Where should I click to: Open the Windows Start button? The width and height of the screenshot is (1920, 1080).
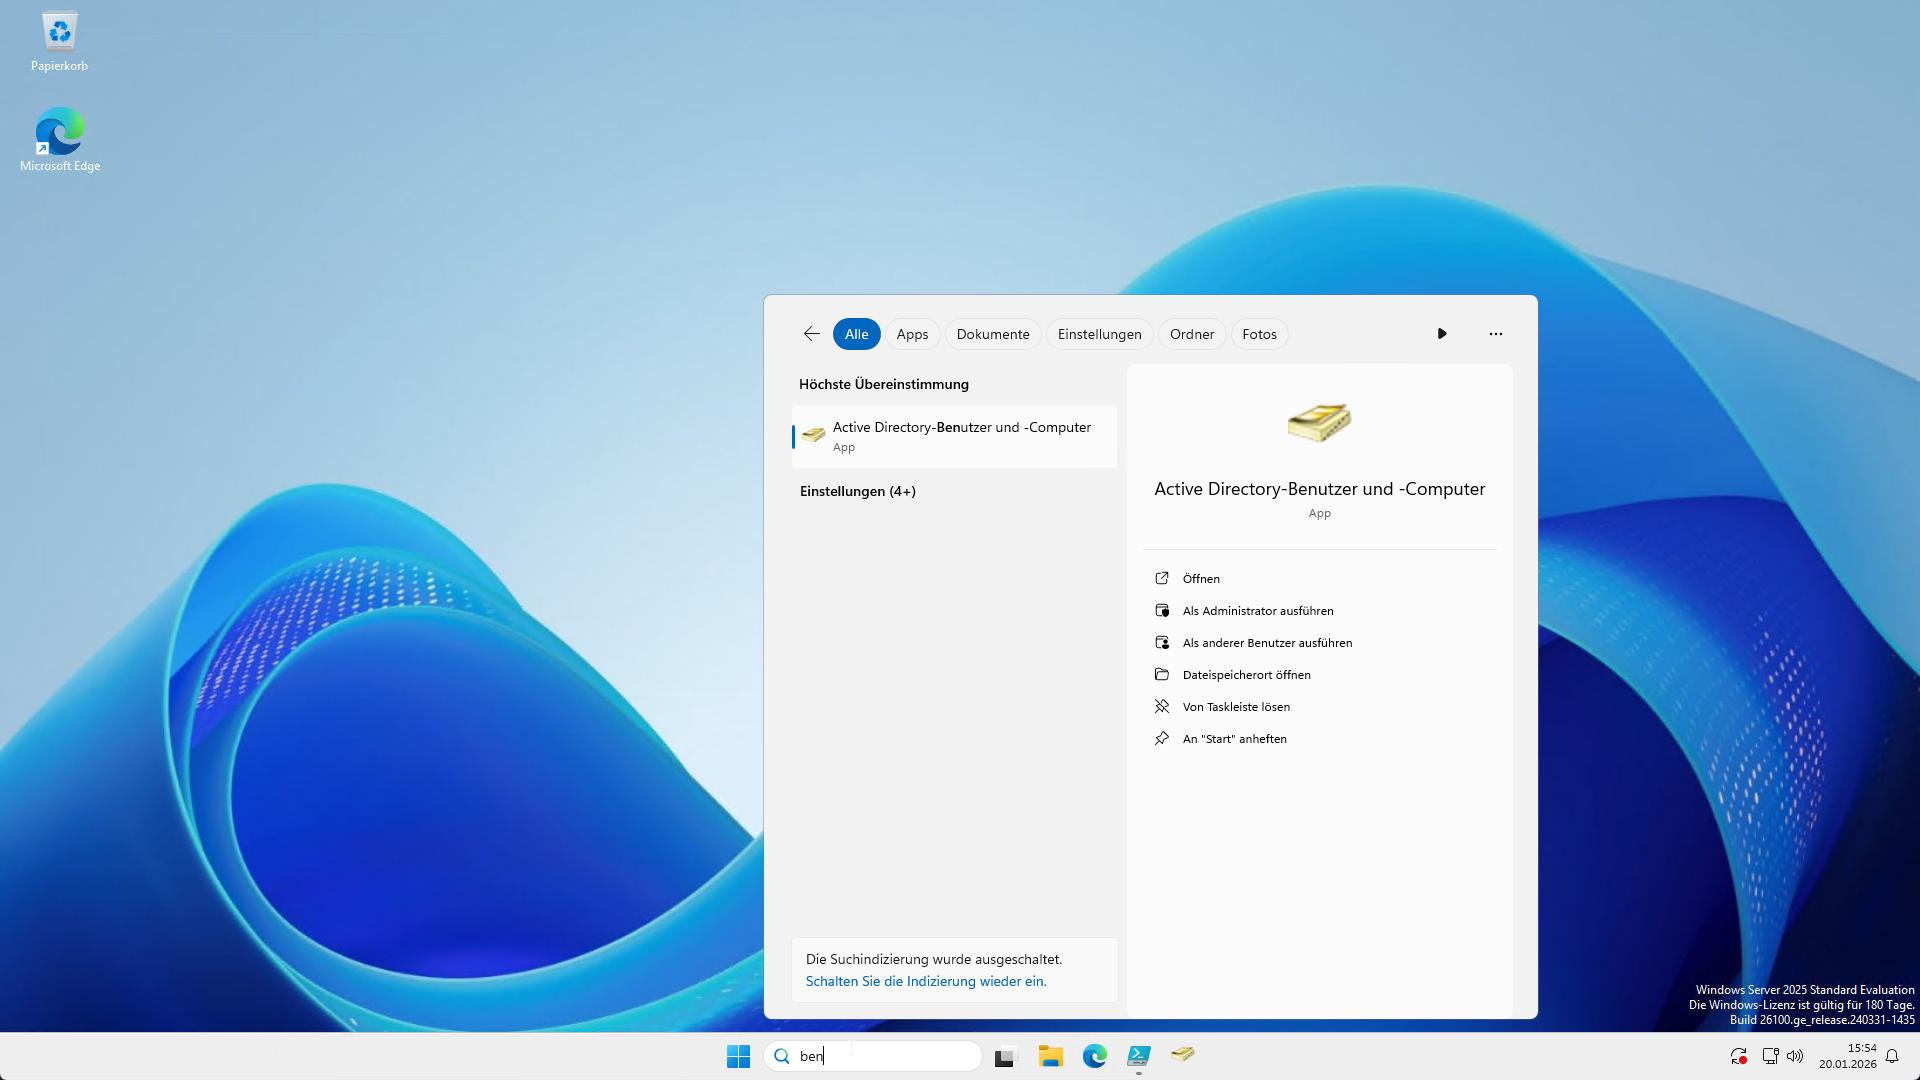(x=738, y=1056)
